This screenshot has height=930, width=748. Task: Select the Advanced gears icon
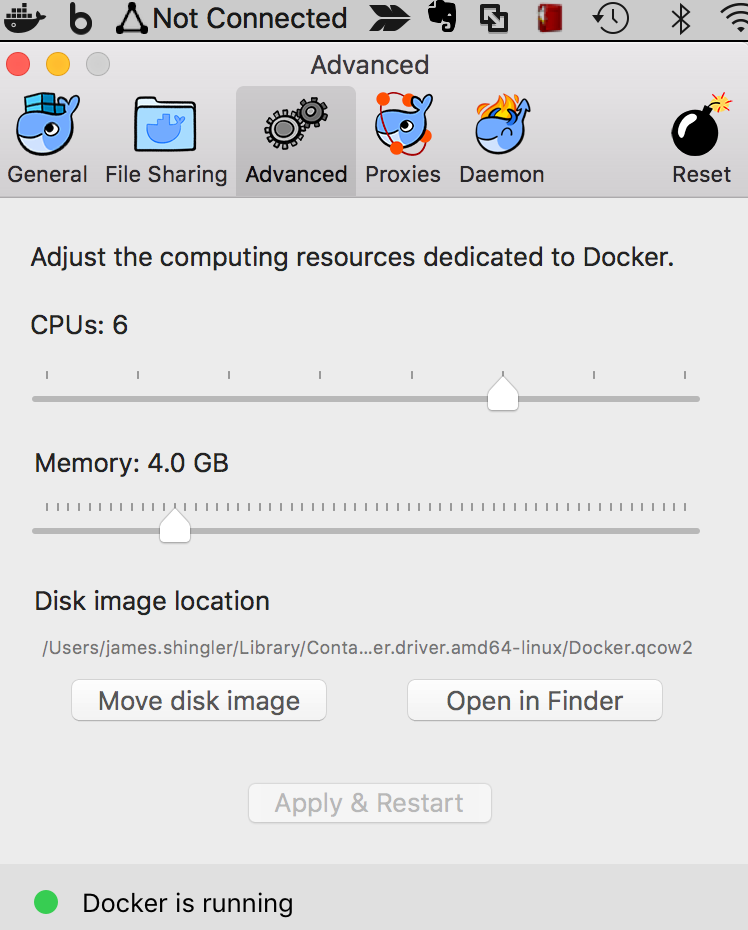(296, 123)
